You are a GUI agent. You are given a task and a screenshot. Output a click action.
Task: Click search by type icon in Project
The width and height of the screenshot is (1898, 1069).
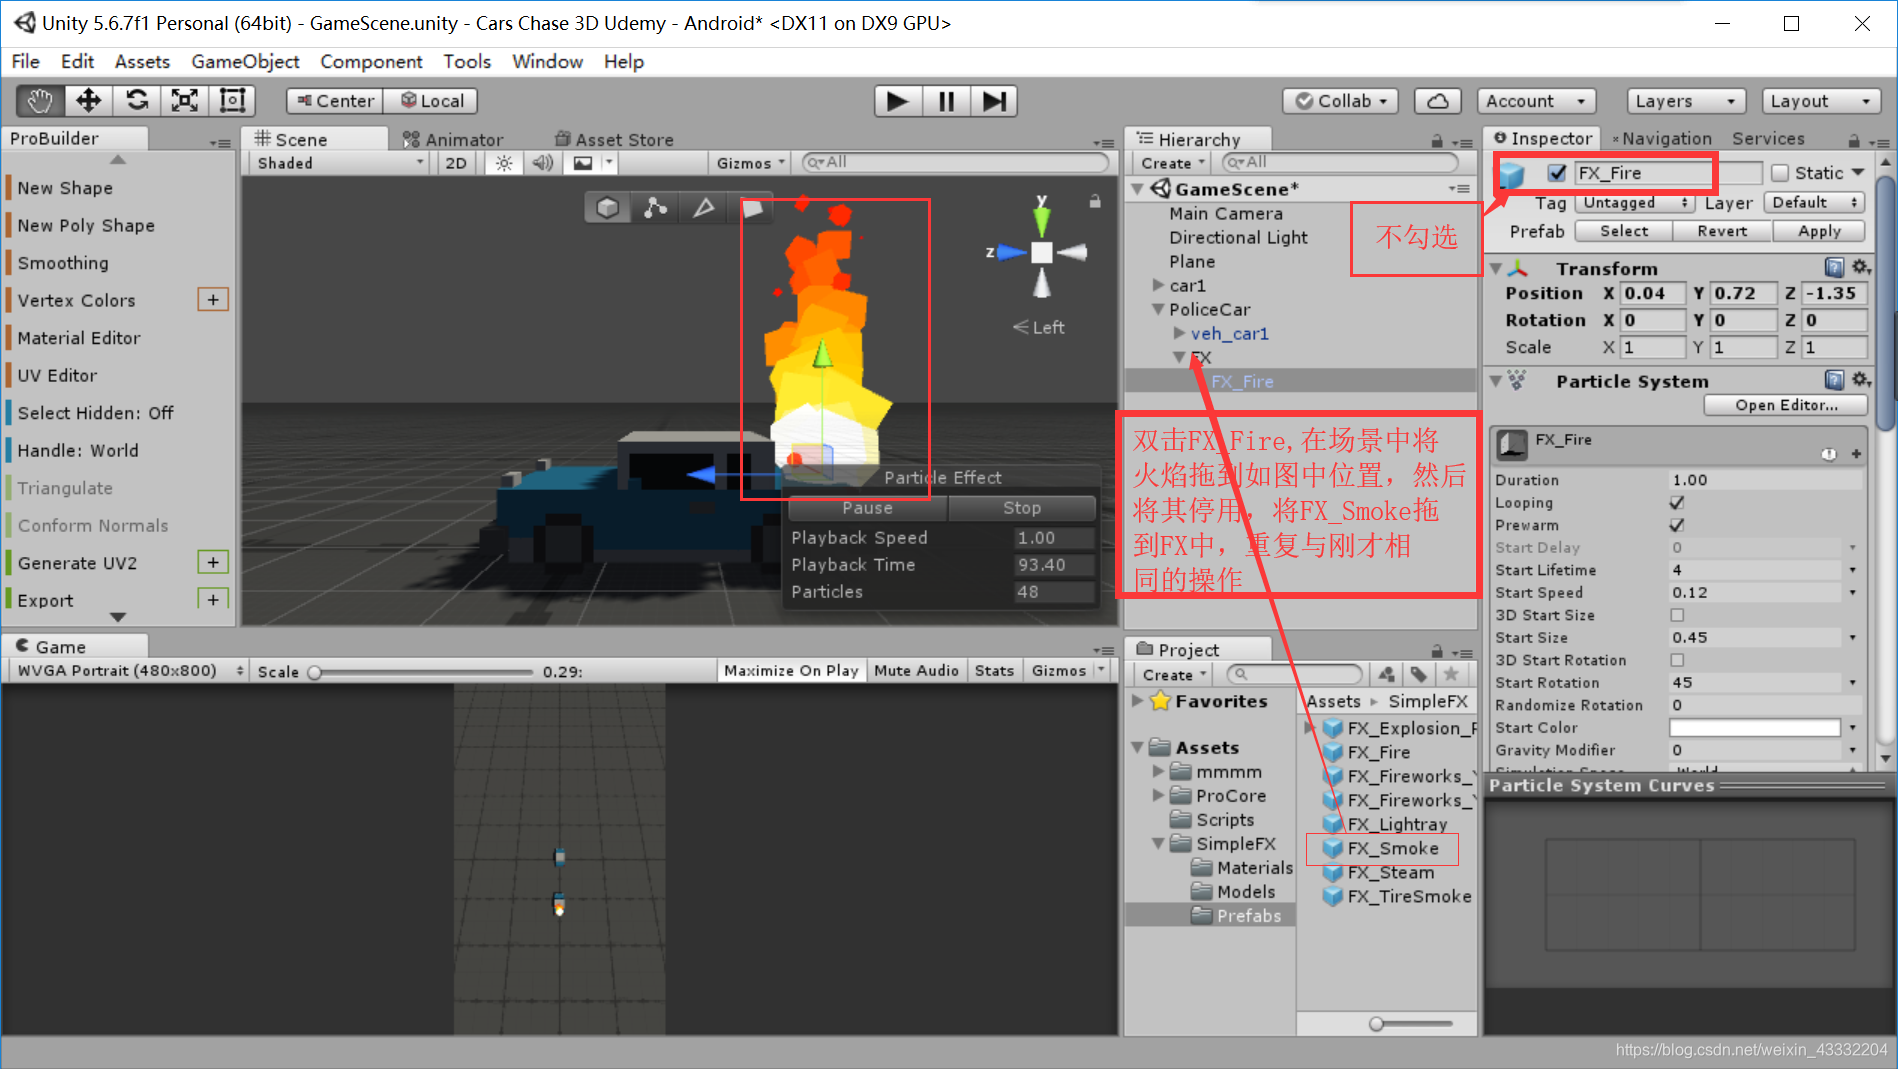[1386, 674]
